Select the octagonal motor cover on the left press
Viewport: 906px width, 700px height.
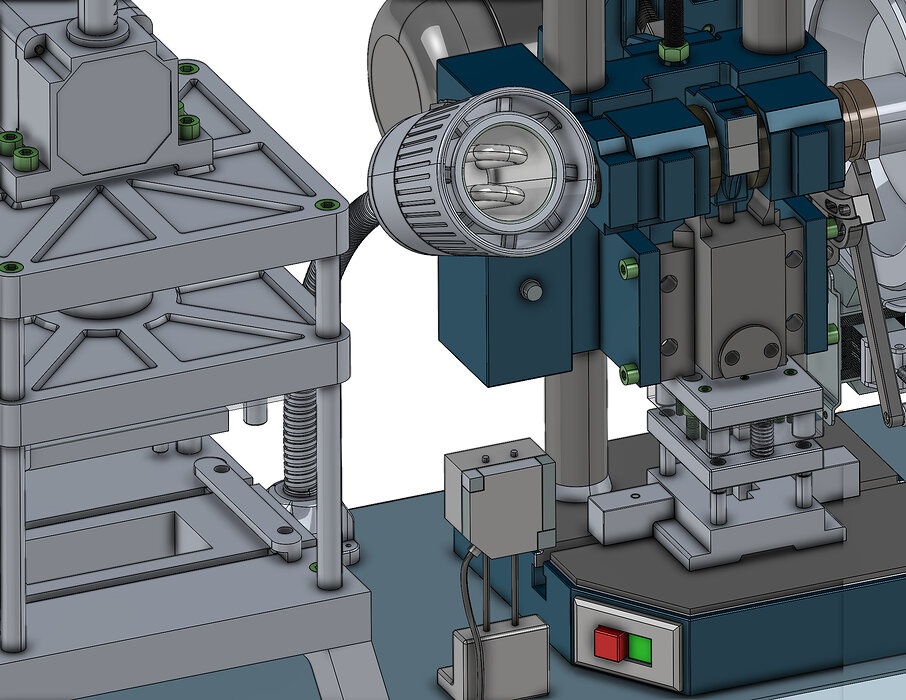click(x=114, y=113)
